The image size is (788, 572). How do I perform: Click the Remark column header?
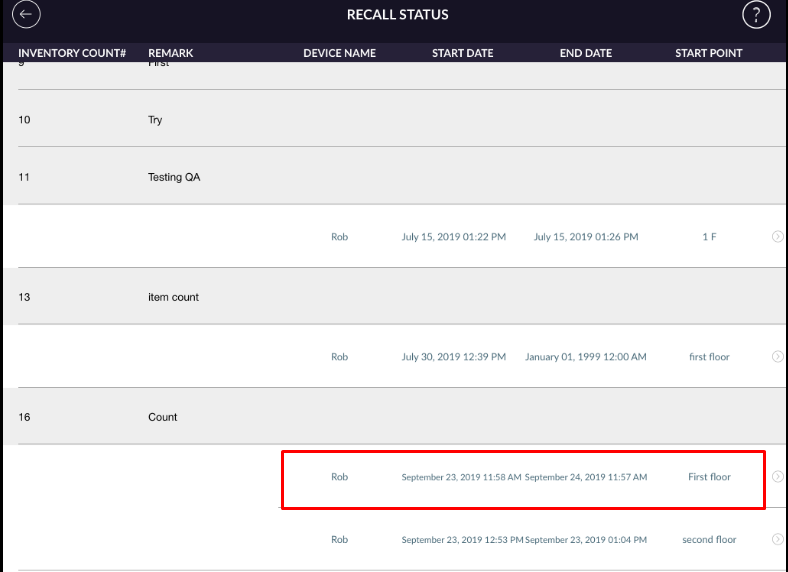[171, 53]
